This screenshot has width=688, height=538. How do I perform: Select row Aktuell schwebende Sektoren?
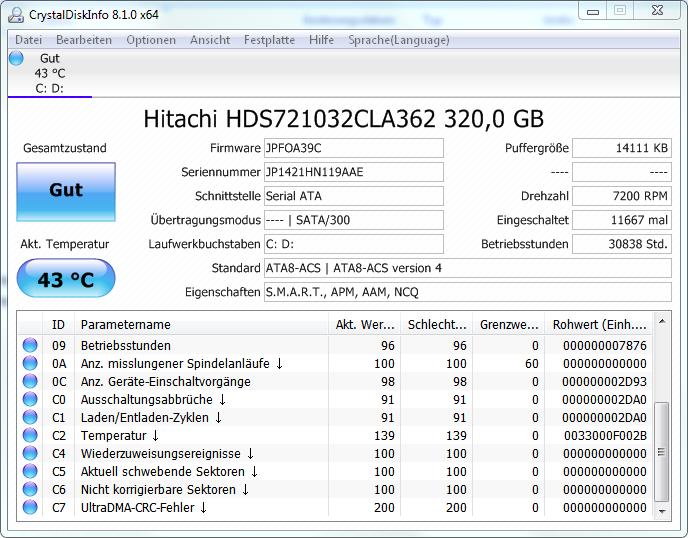coord(335,471)
